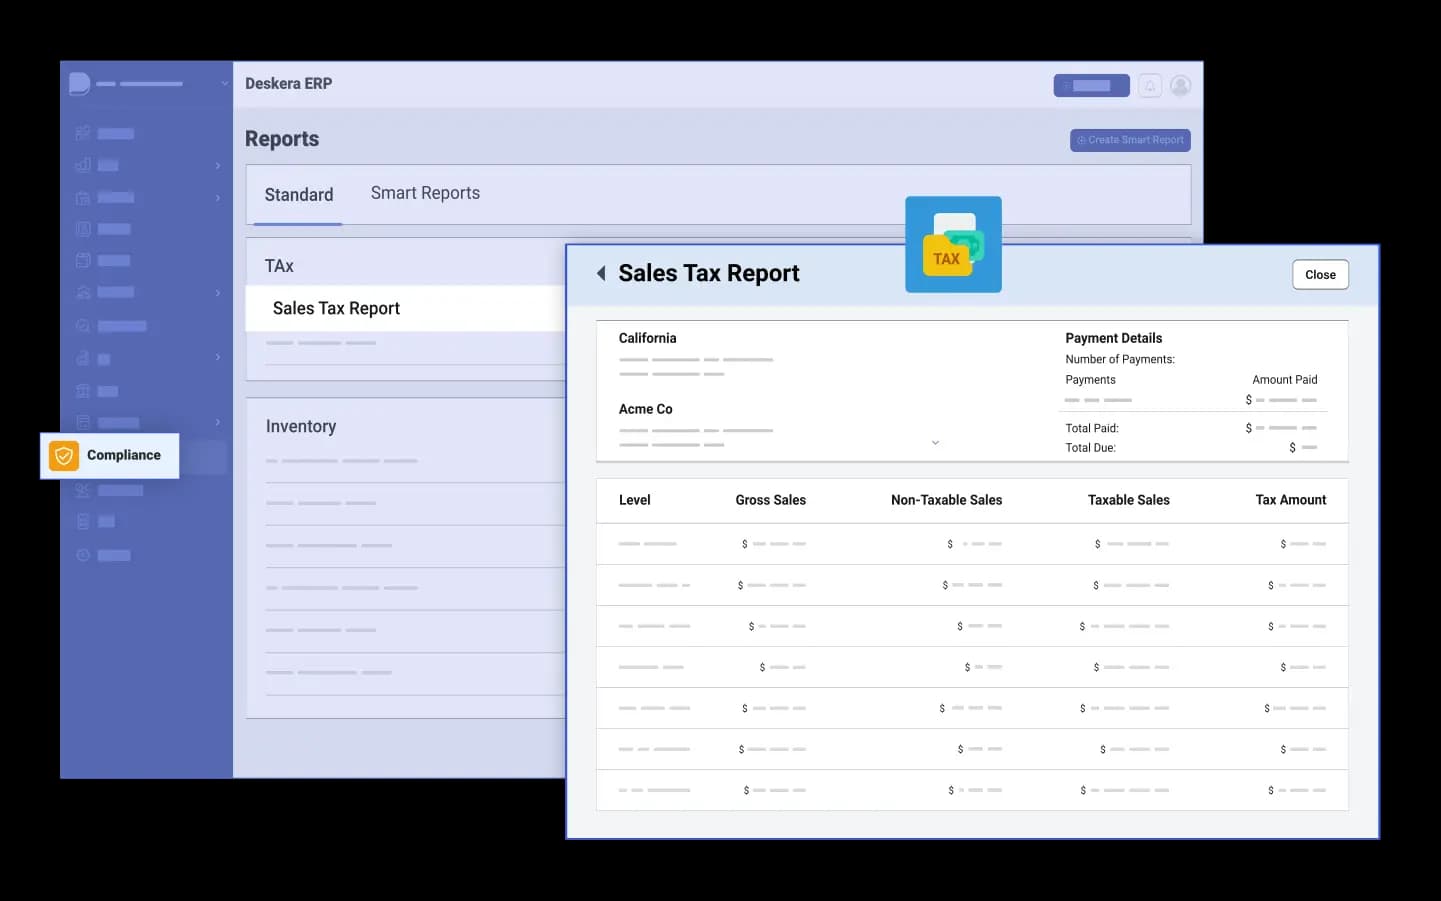The width and height of the screenshot is (1441, 901).
Task: Select Sales Tax Report in the list
Action: tap(336, 309)
